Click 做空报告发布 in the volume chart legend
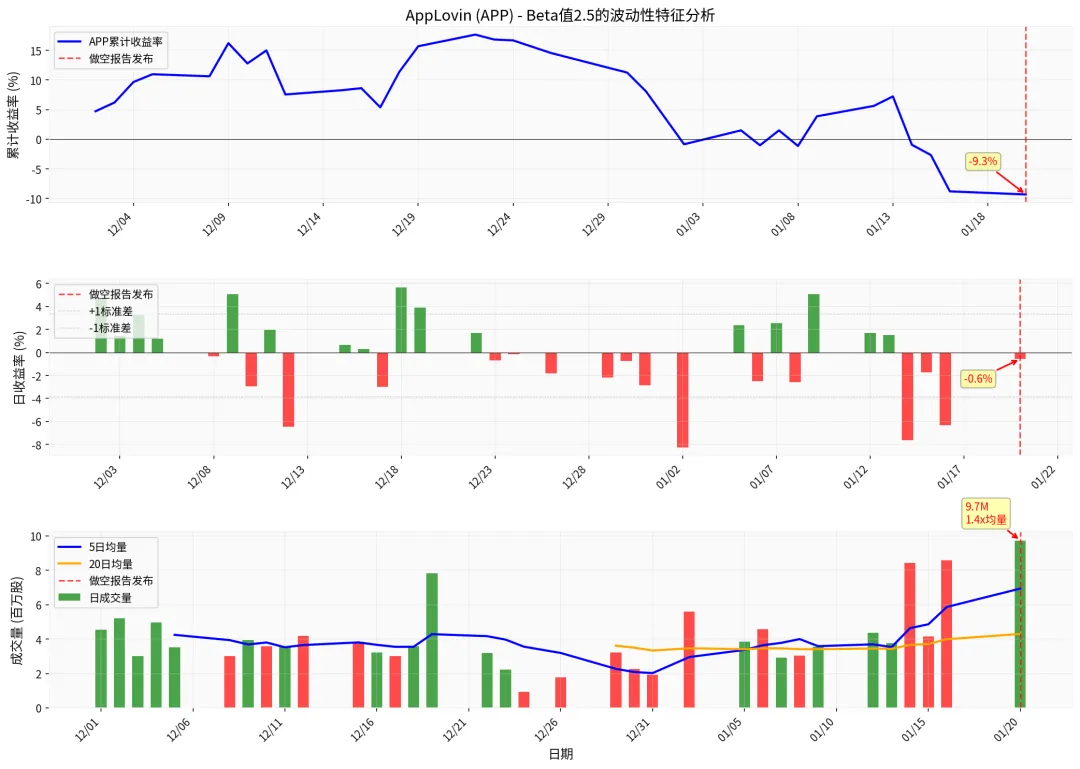This screenshot has height=769, width=1080. pos(105,581)
